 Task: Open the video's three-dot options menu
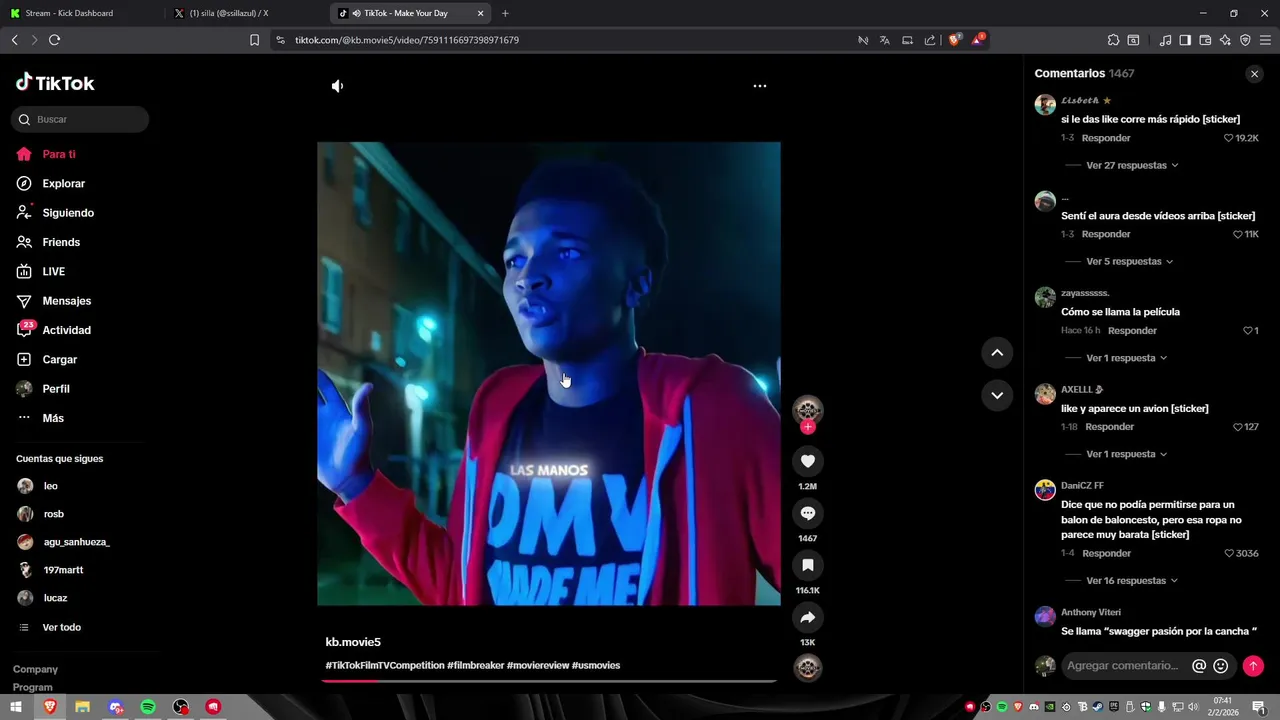pos(760,86)
